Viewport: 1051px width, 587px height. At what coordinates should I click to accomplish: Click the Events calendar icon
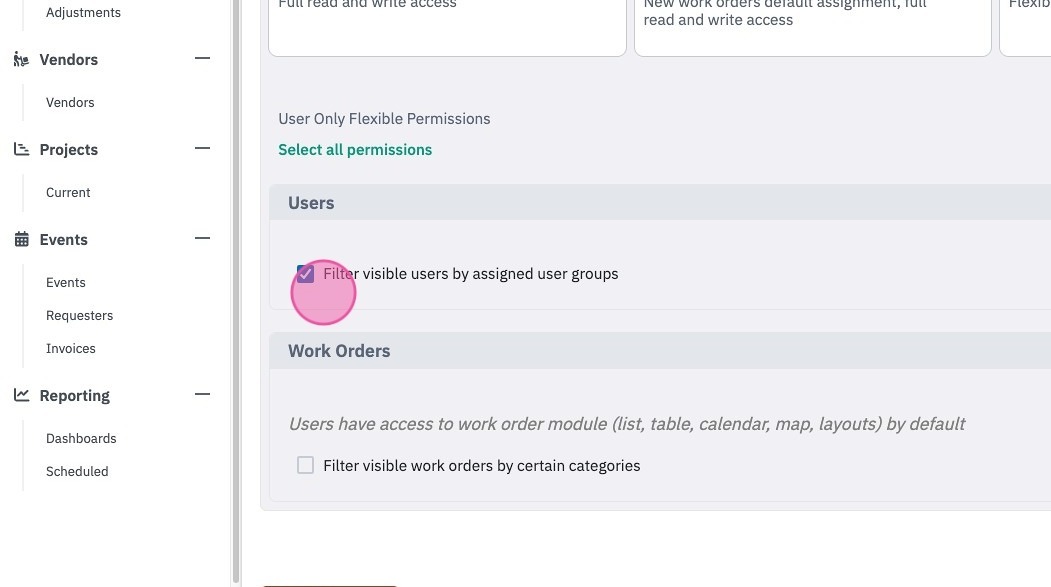(x=21, y=239)
